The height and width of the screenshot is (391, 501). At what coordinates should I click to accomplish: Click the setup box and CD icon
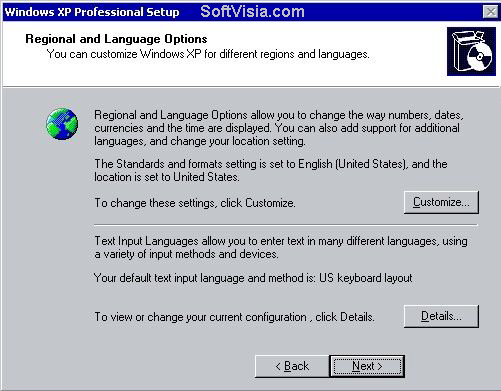point(471,51)
